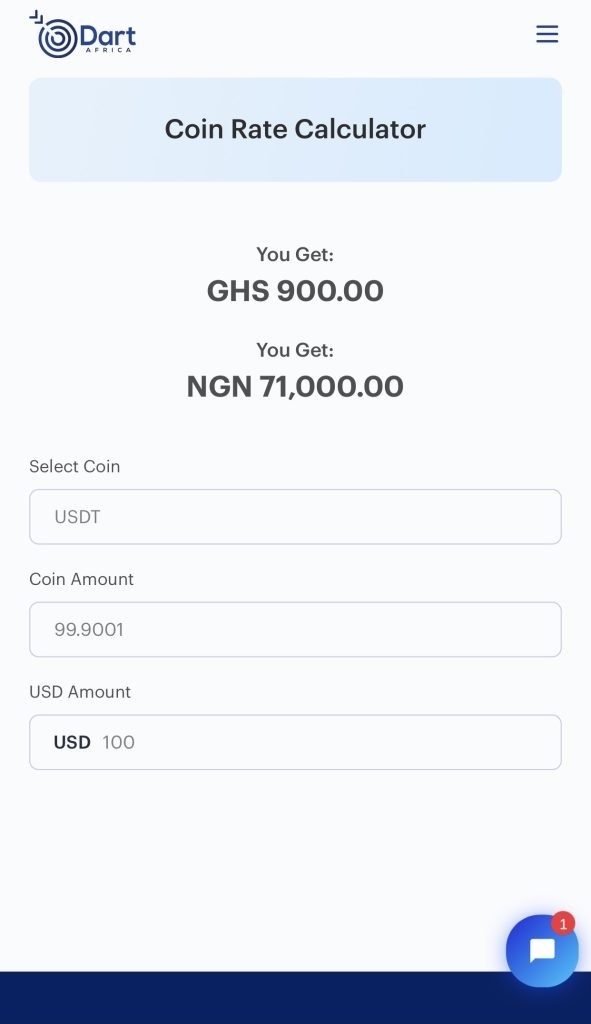Select the NGN 71,000.00 result value
Viewport: 591px width, 1024px height.
click(x=295, y=387)
